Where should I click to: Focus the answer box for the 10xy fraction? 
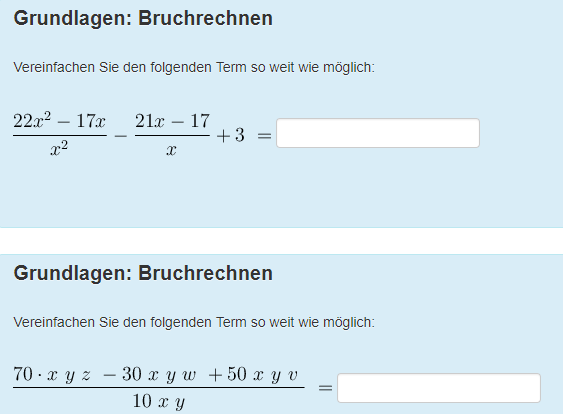pyautogui.click(x=439, y=388)
